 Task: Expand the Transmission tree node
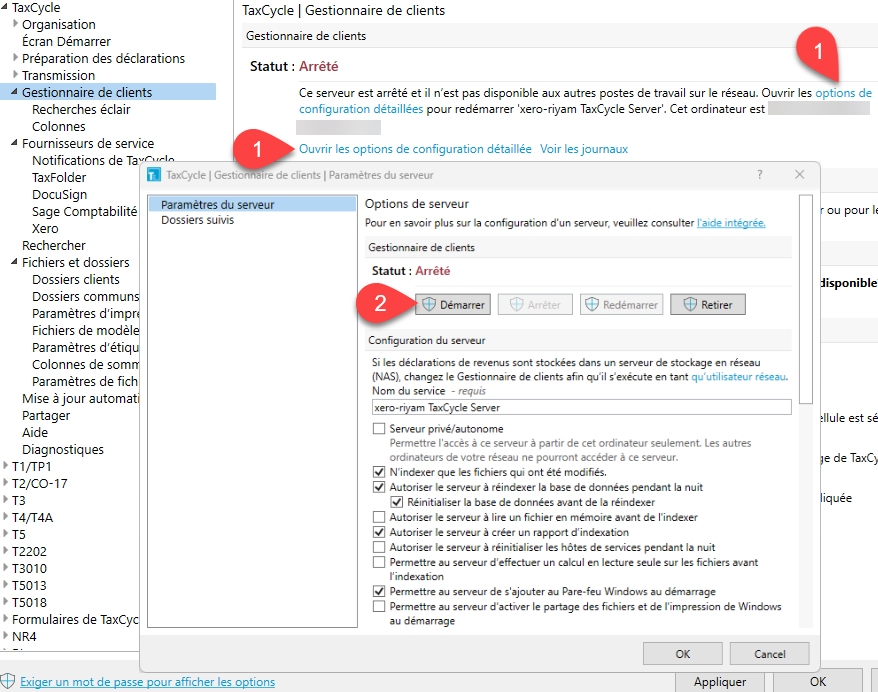[15, 74]
